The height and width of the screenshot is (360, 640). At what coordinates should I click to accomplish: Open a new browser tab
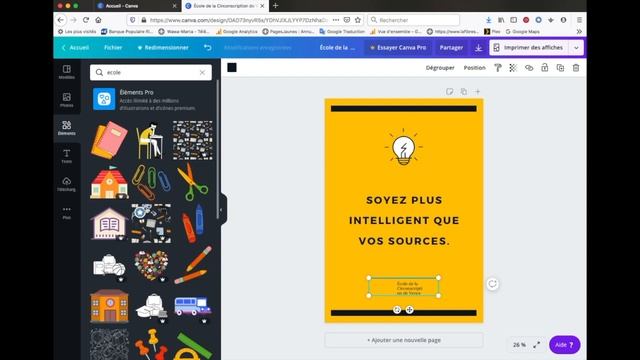(276, 6)
